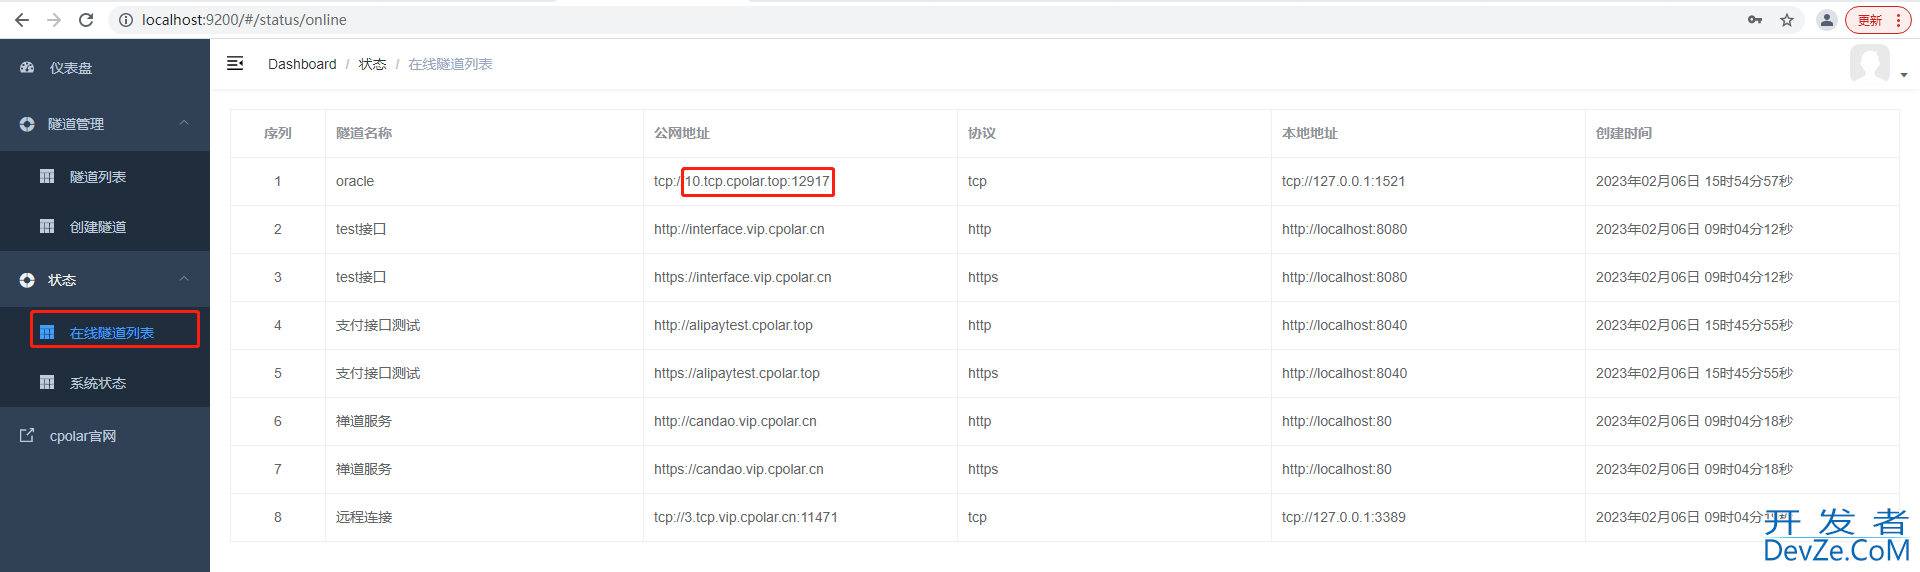Viewport: 1920px width, 572px height.
Task: Click the browser back arrow
Action: (x=22, y=20)
